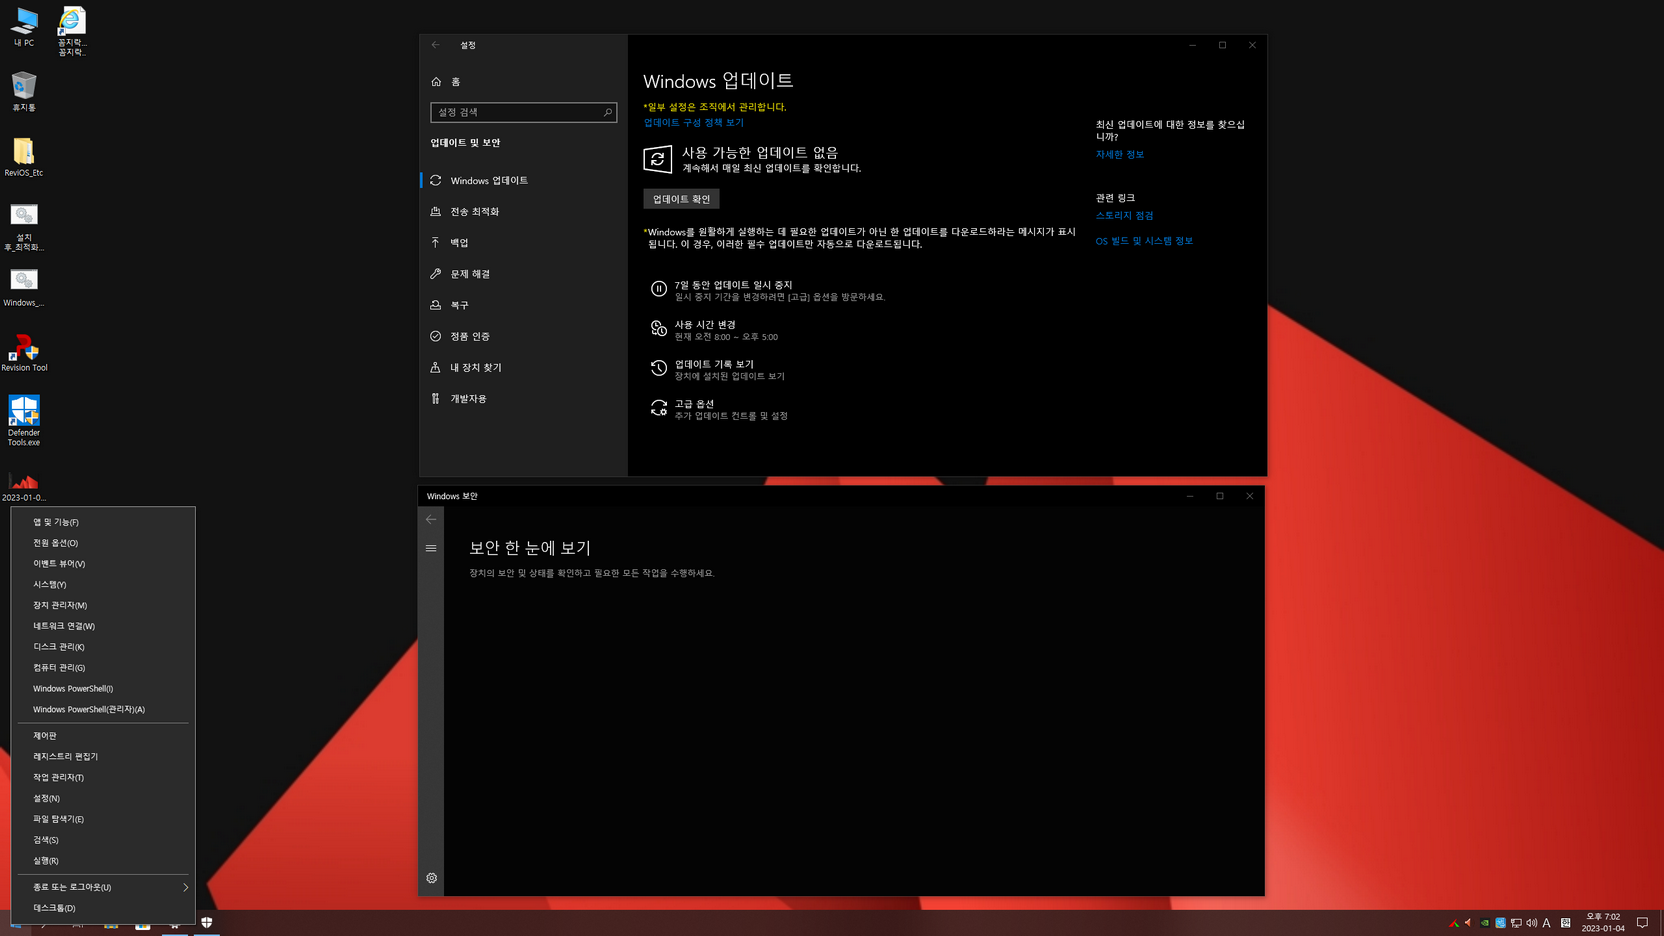Choose 실행(R) from context menu
This screenshot has width=1664, height=936.
(103, 861)
